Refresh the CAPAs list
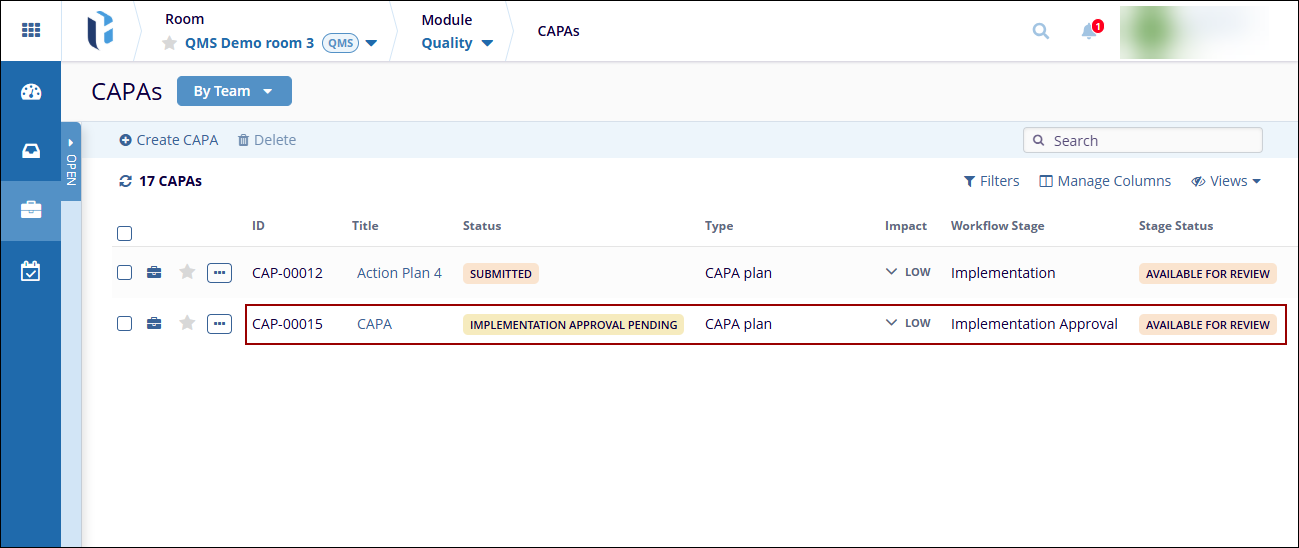This screenshot has height=548, width=1299. click(x=125, y=181)
